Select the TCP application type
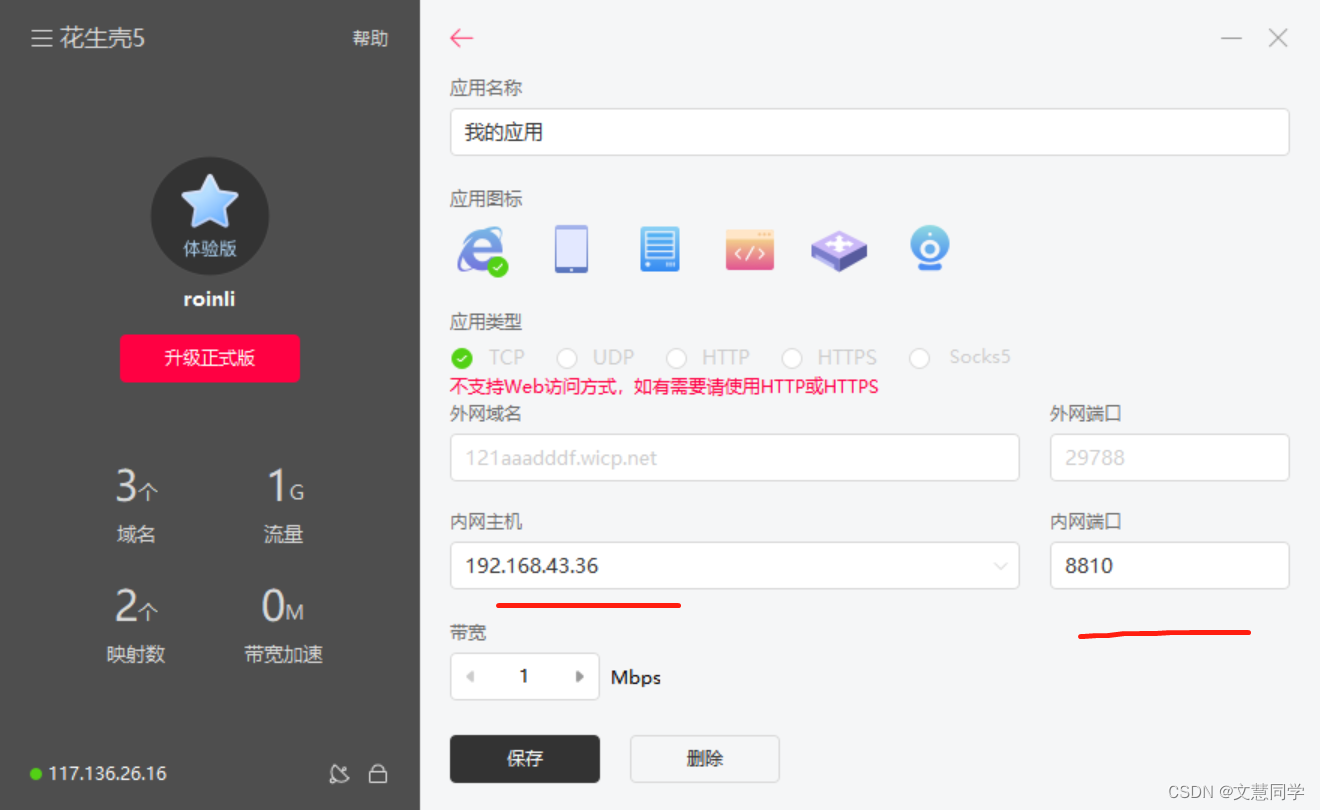The height and width of the screenshot is (810, 1320). [x=462, y=357]
